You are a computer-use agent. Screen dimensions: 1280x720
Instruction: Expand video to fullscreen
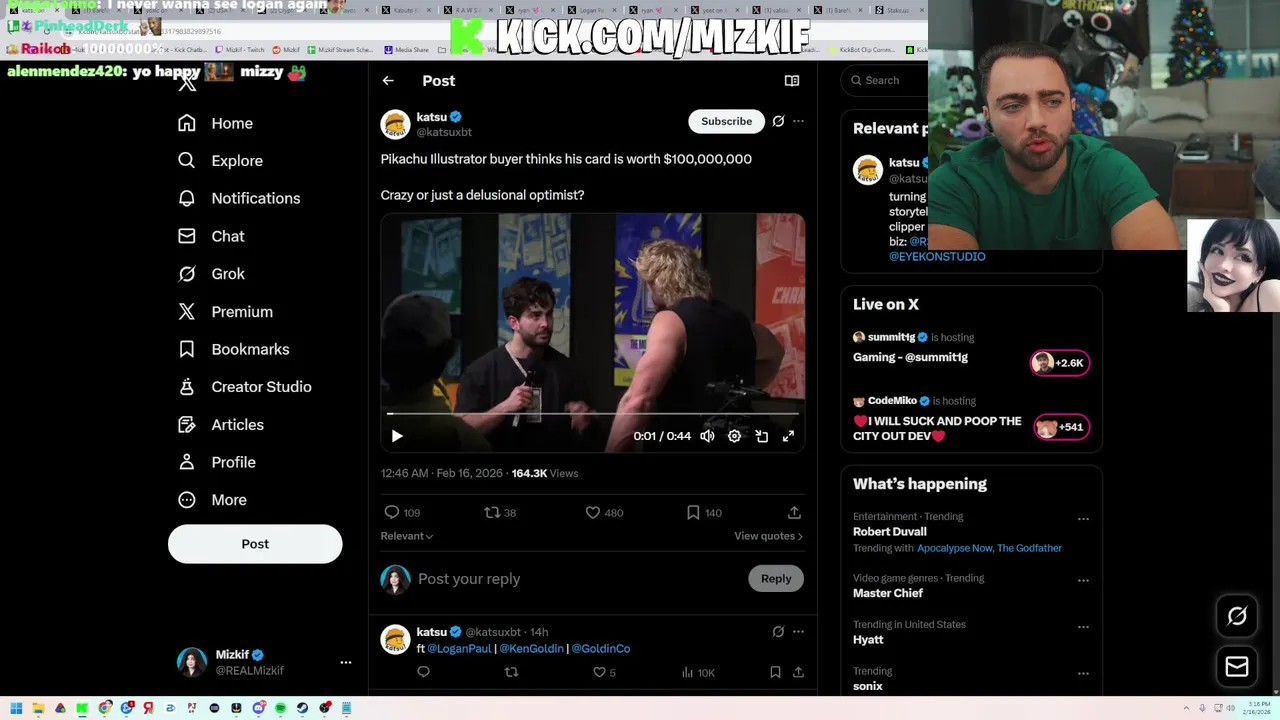(x=788, y=436)
